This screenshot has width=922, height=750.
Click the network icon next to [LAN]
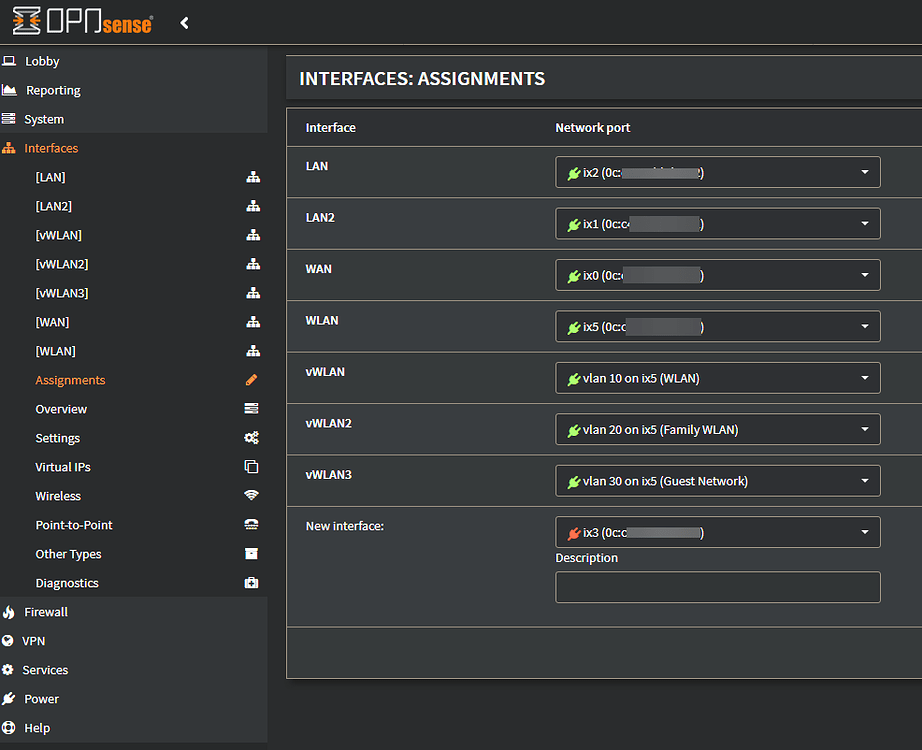click(x=253, y=177)
